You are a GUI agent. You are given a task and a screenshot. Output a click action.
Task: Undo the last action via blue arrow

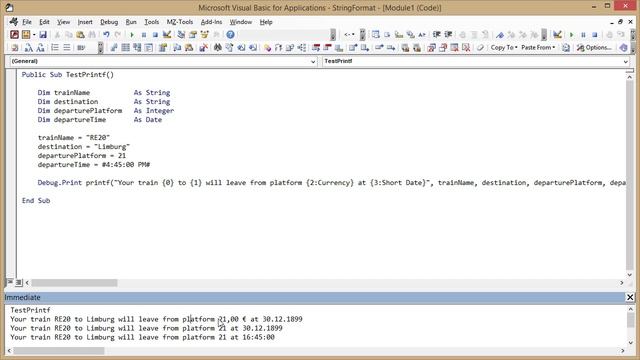coord(106,35)
